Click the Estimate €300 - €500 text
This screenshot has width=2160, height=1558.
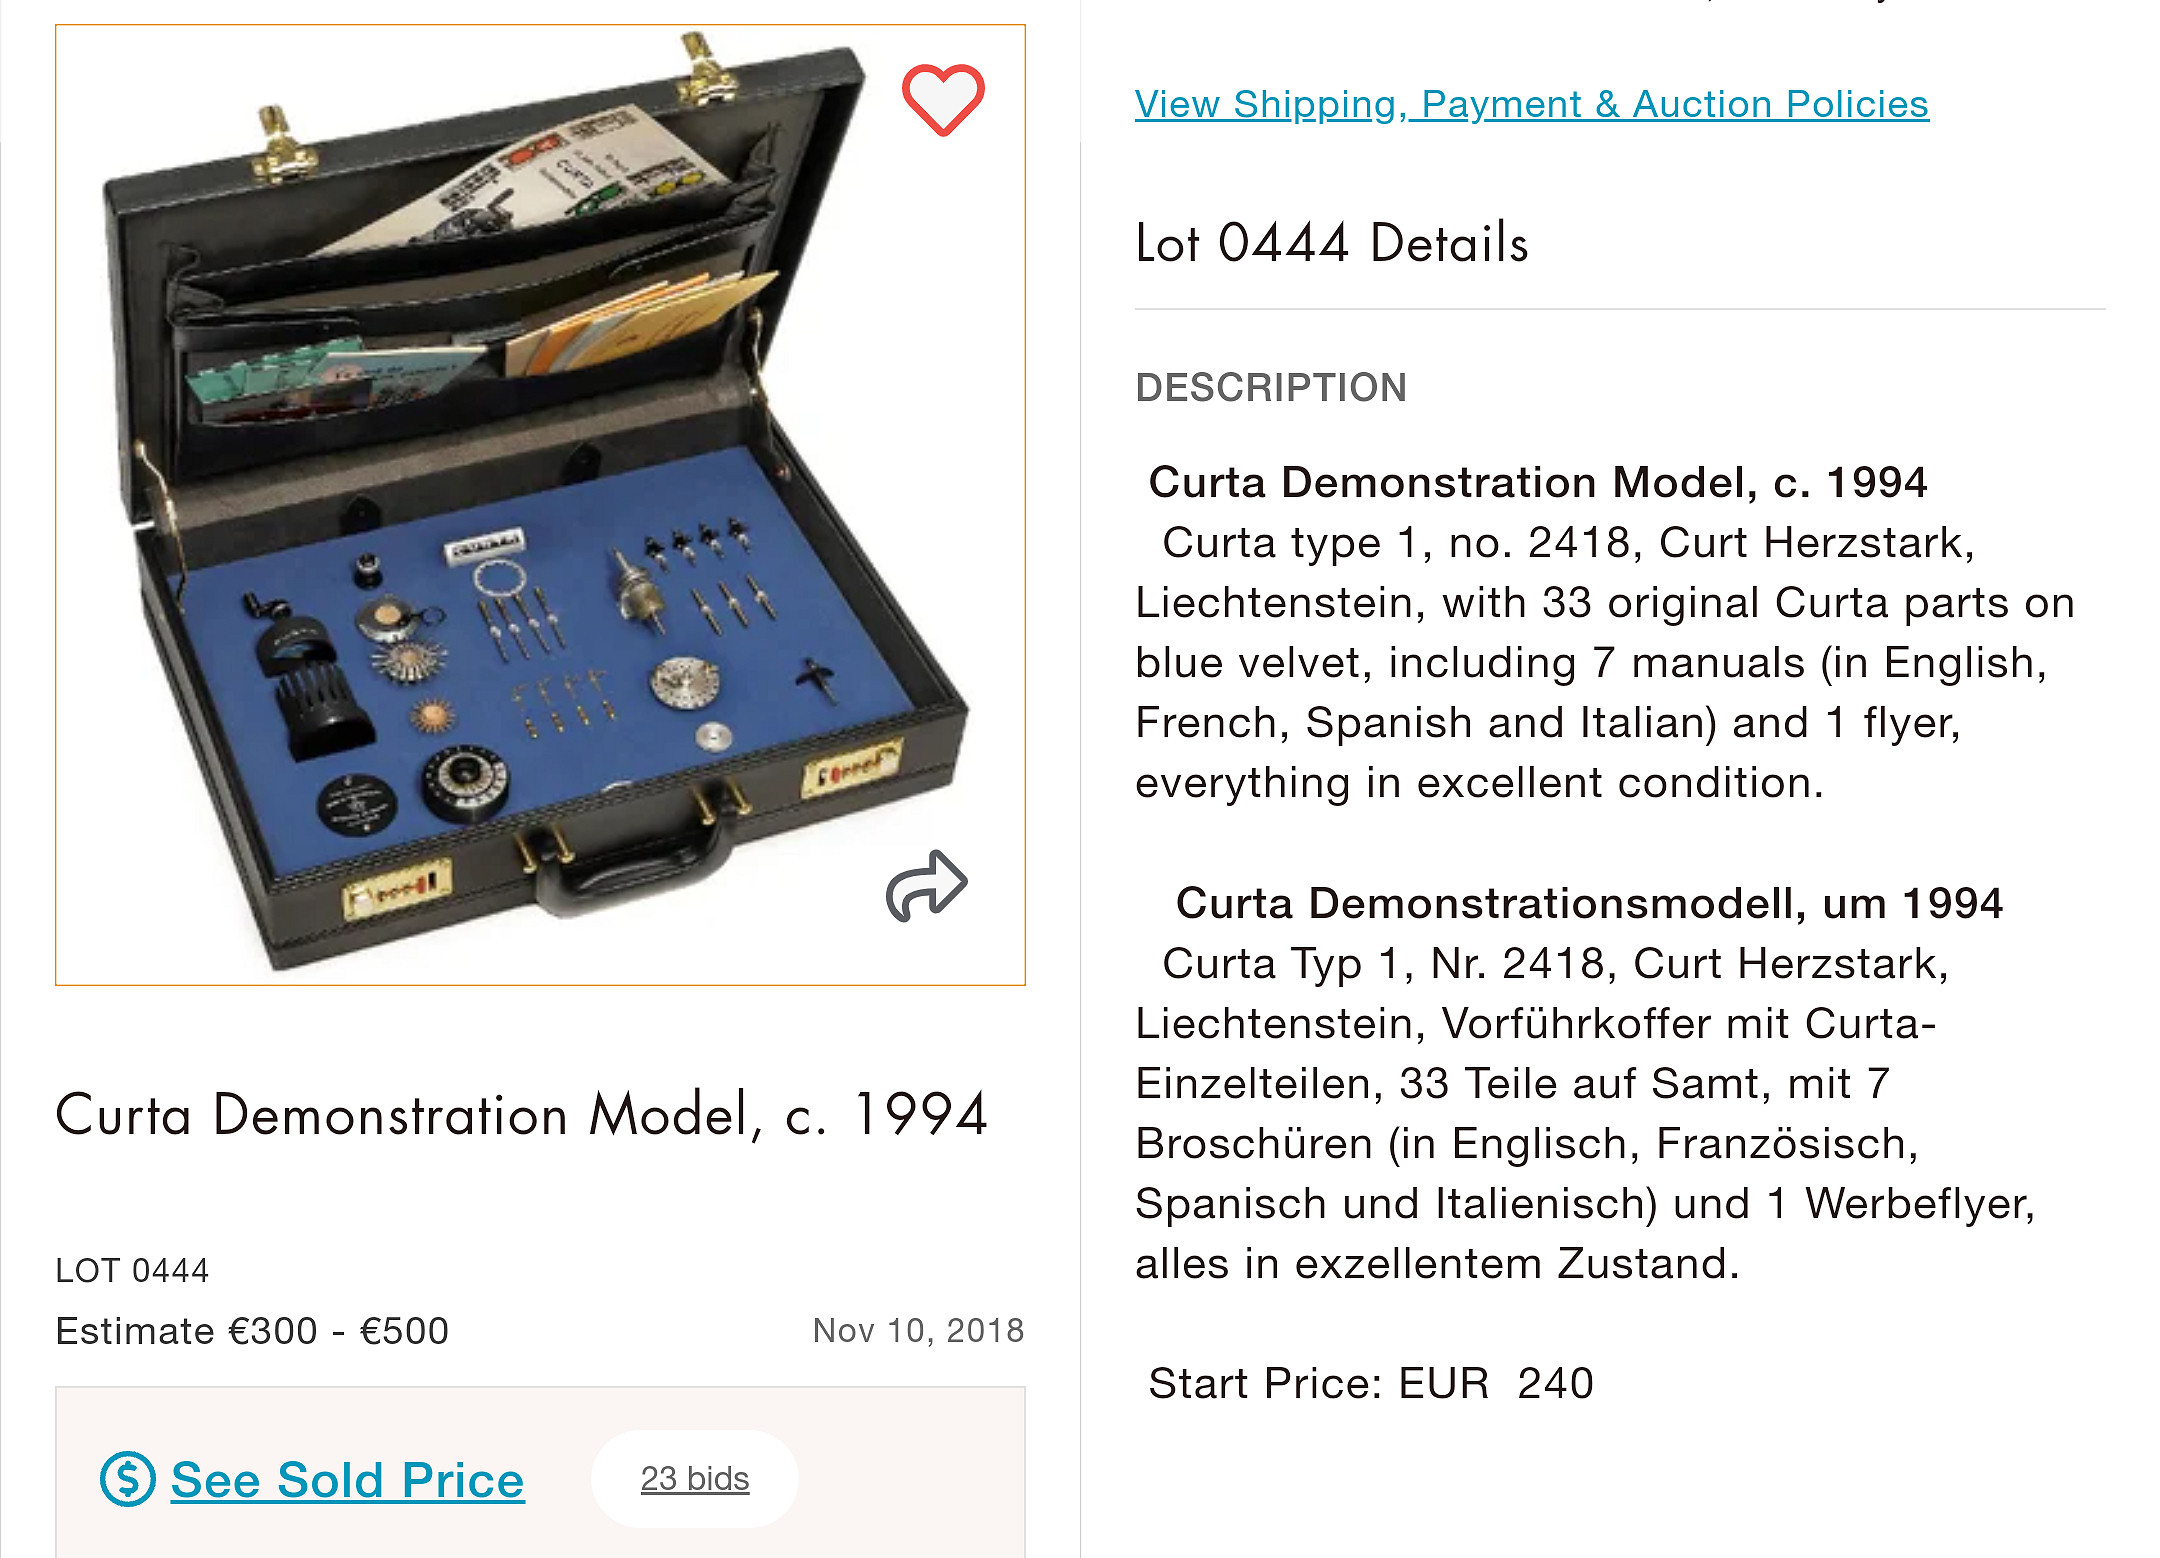coord(252,1331)
